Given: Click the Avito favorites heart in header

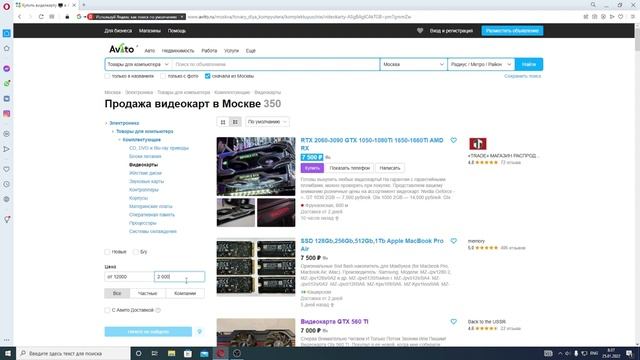Looking at the screenshot, I should pyautogui.click(x=420, y=31).
